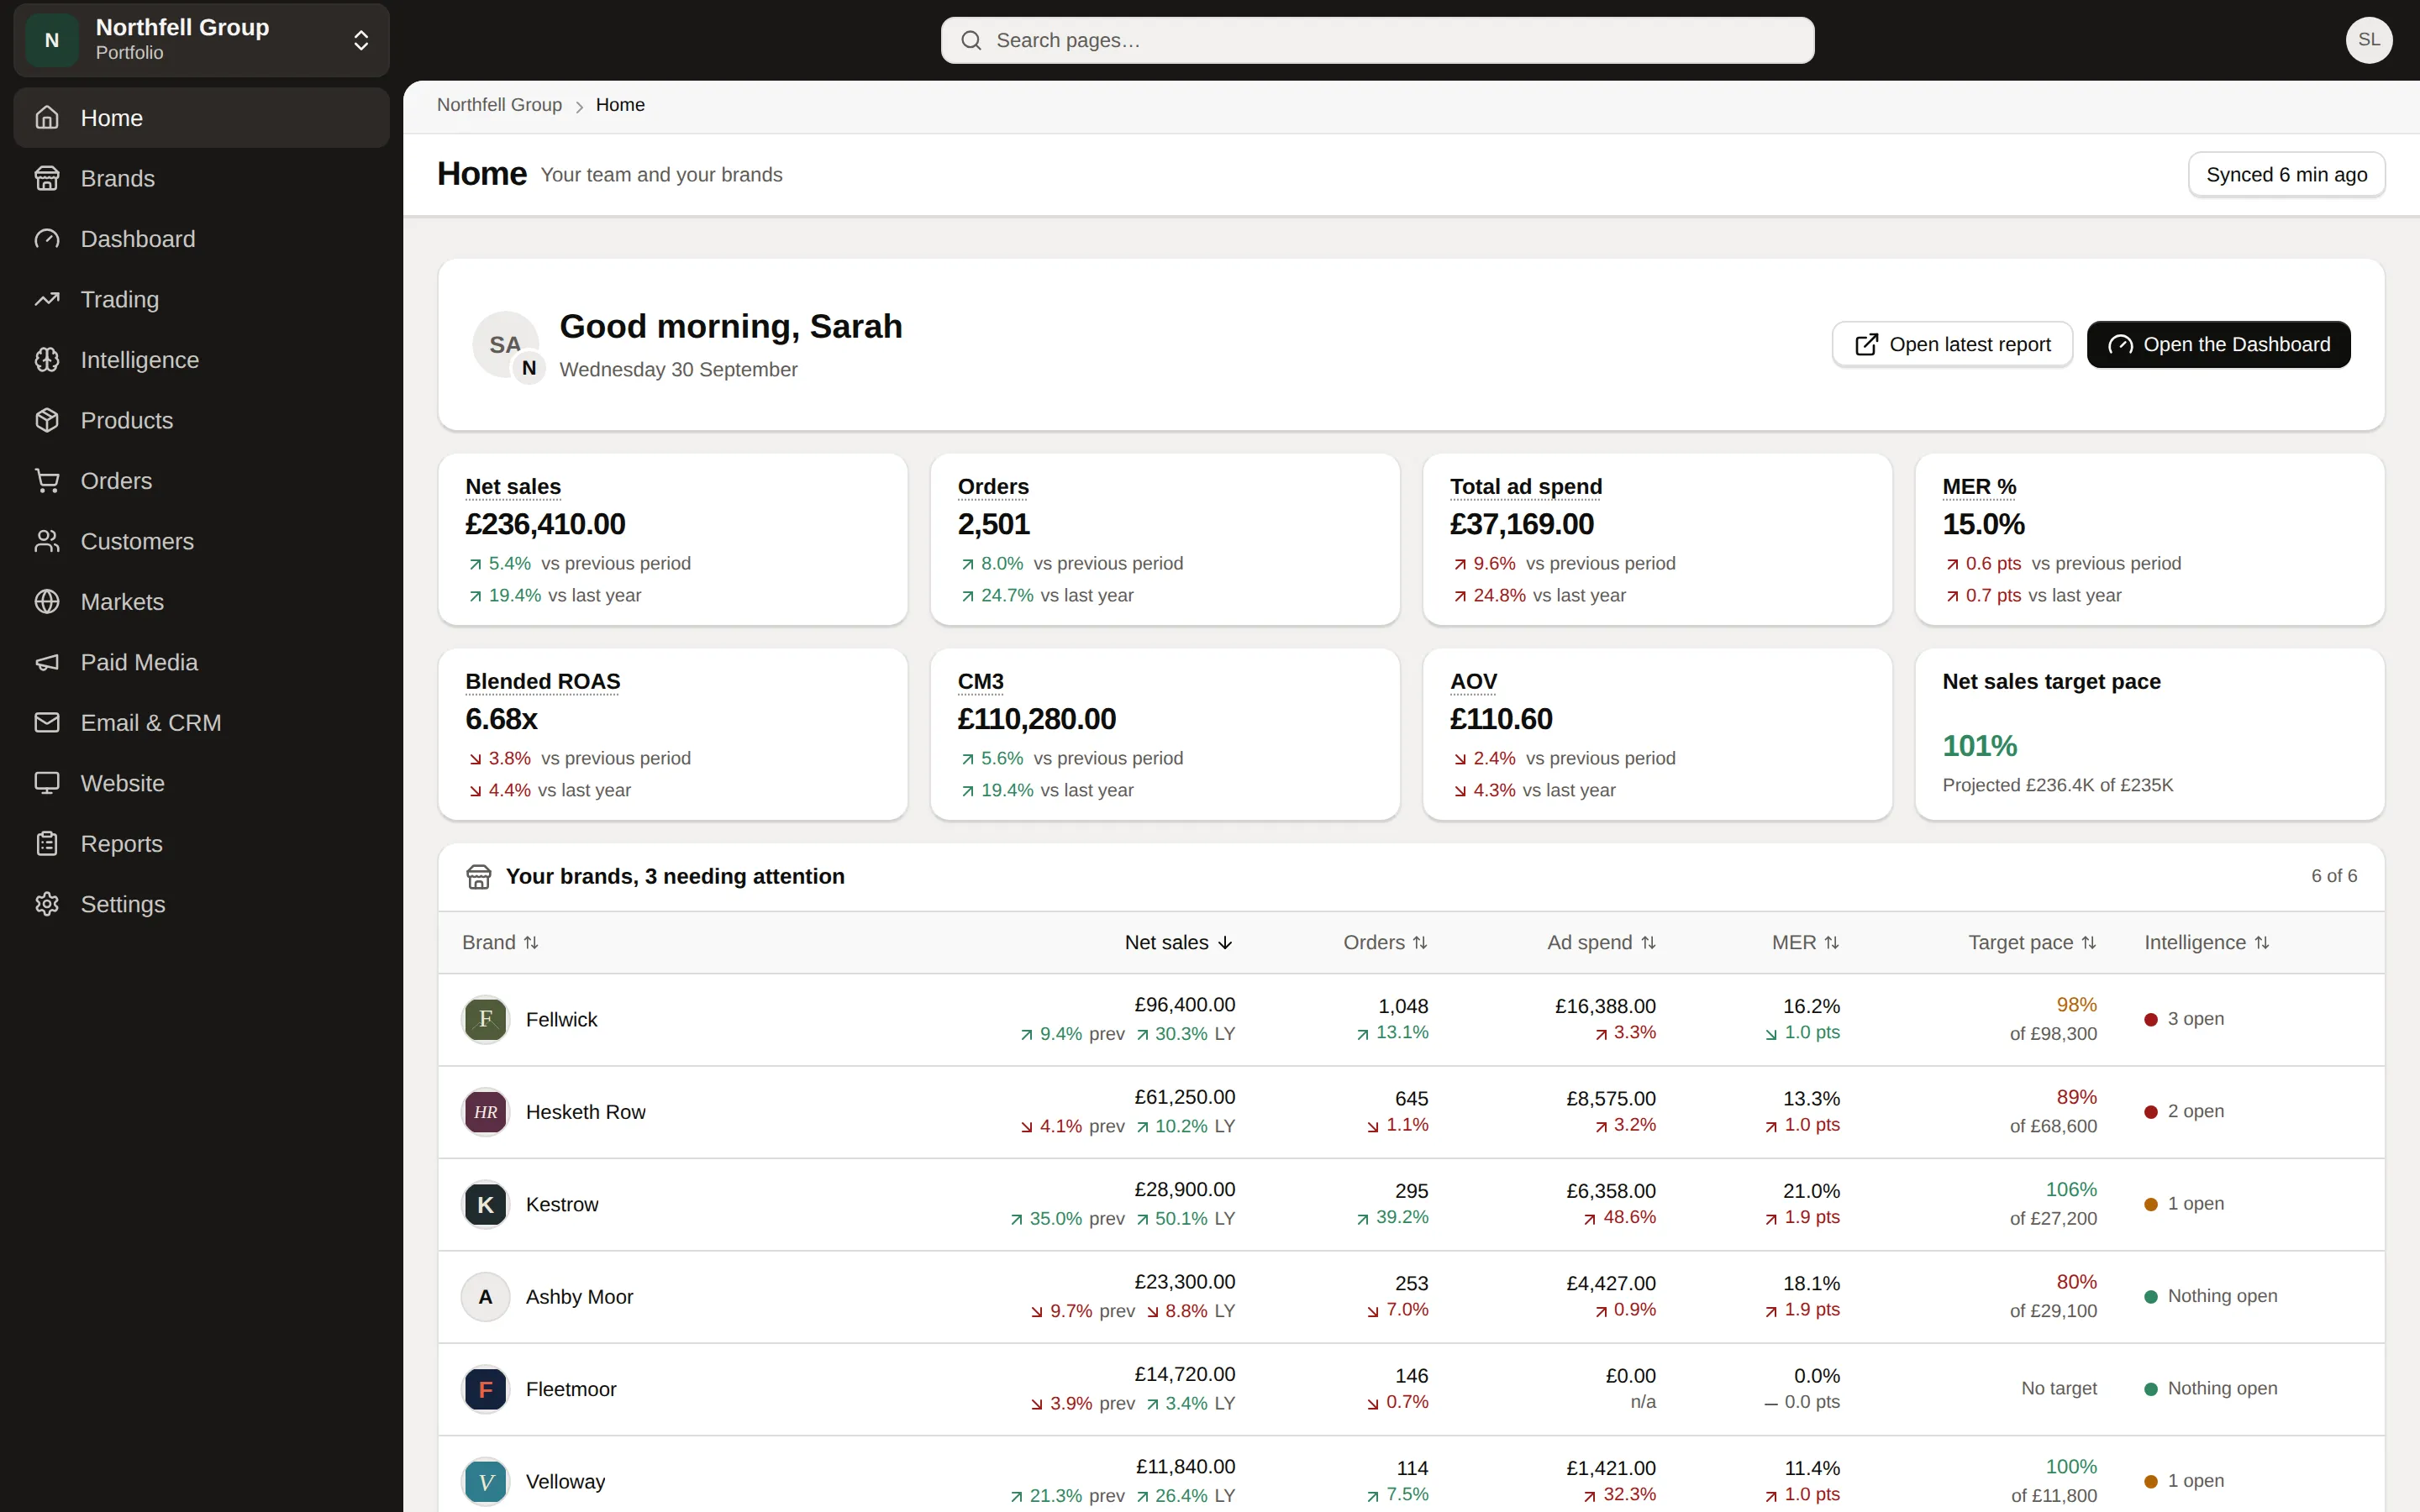Viewport: 2420px width, 1512px height.
Task: Click the Orders cart icon in sidebar
Action: click(47, 481)
